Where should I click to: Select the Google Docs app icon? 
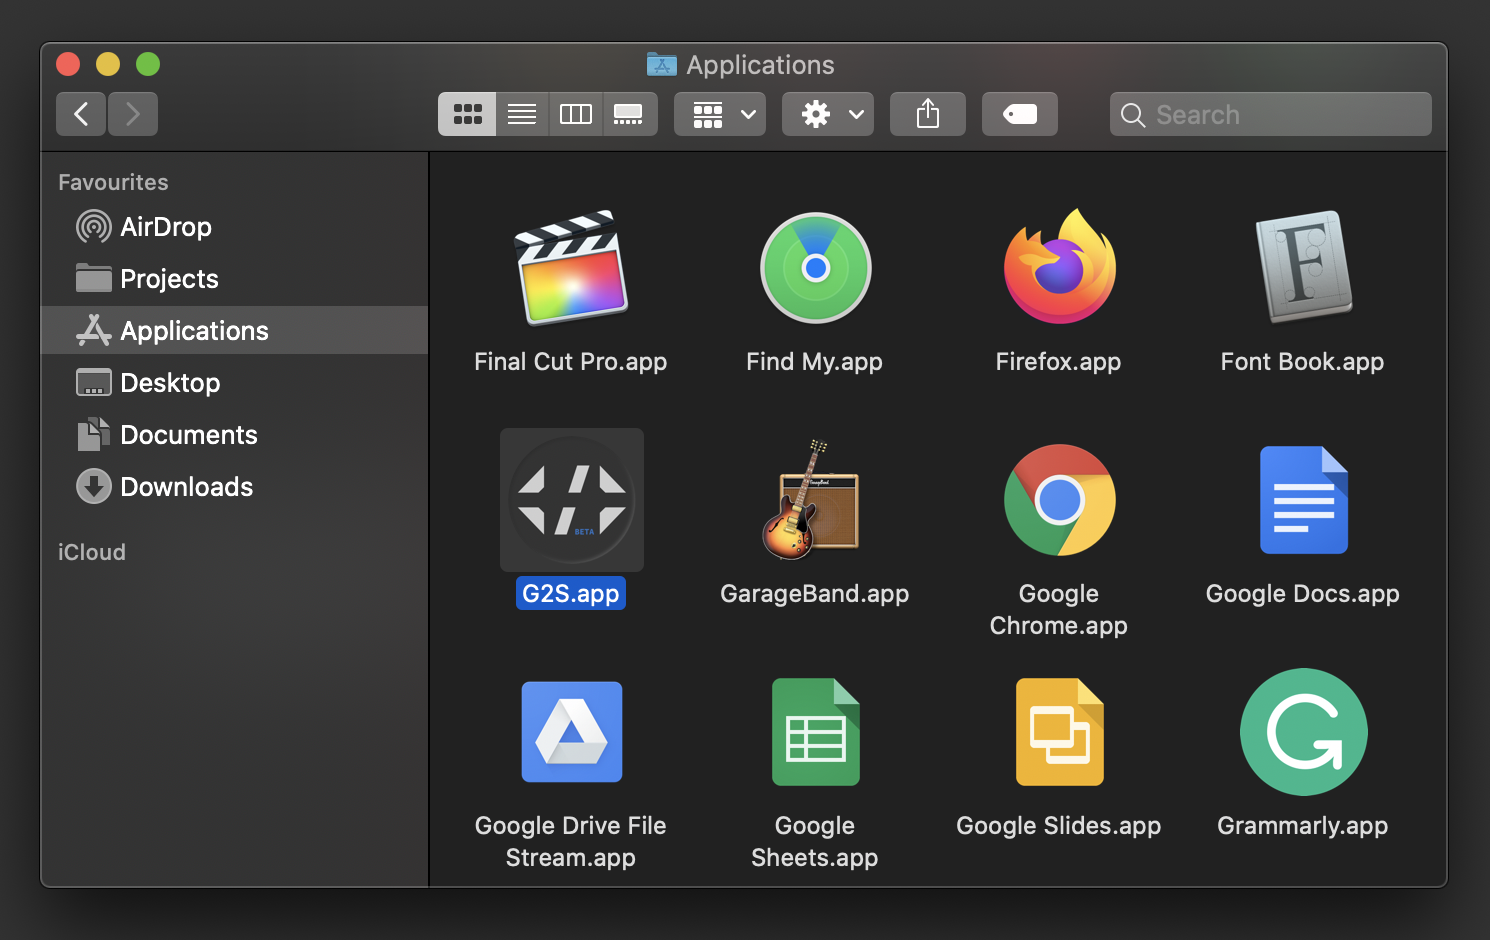(1303, 499)
